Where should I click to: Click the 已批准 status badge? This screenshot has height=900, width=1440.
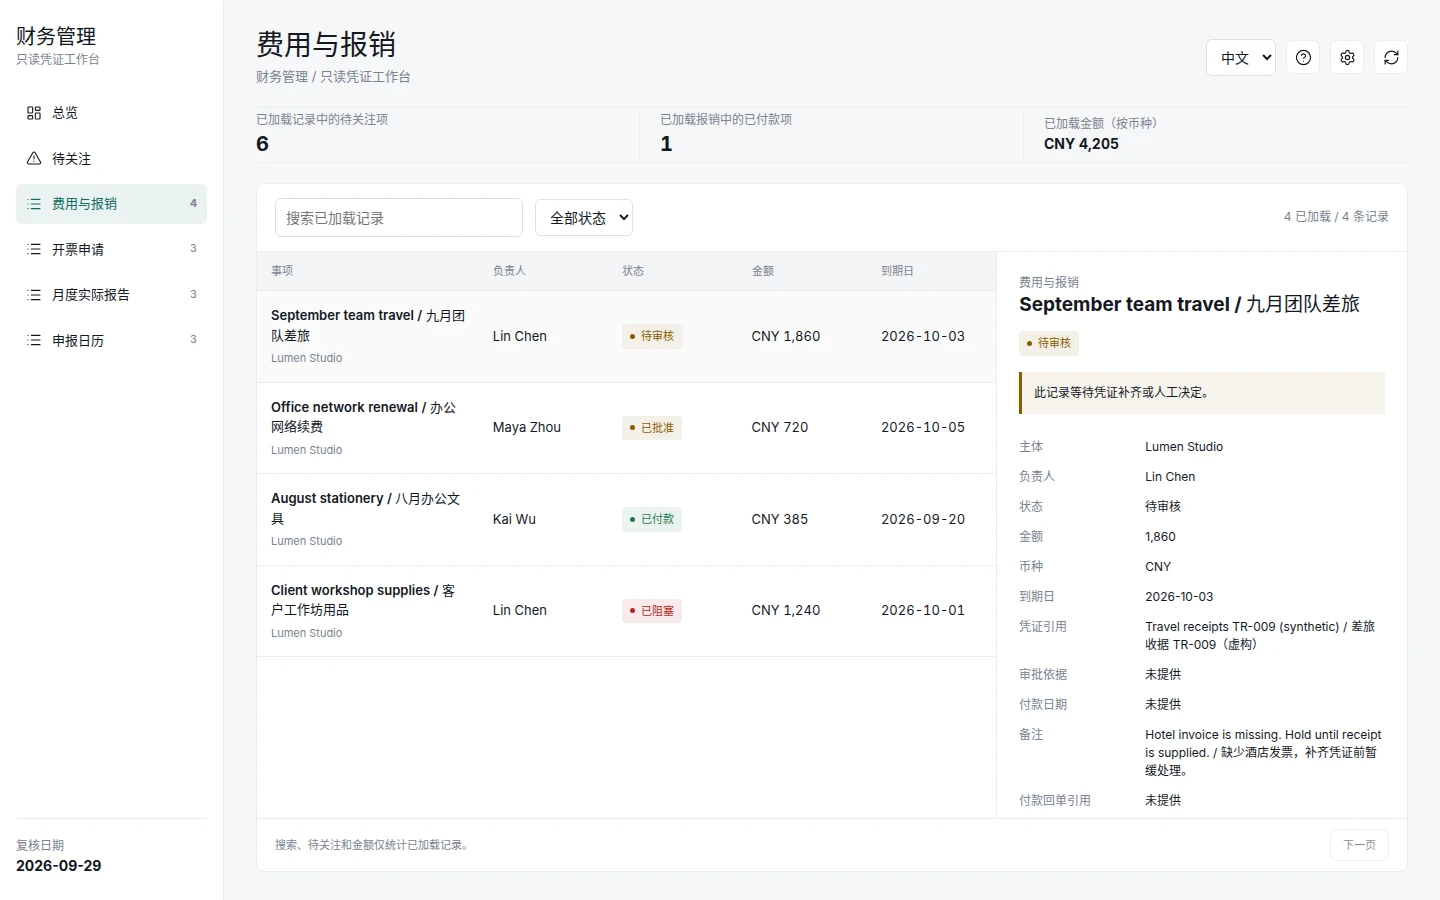tap(652, 428)
